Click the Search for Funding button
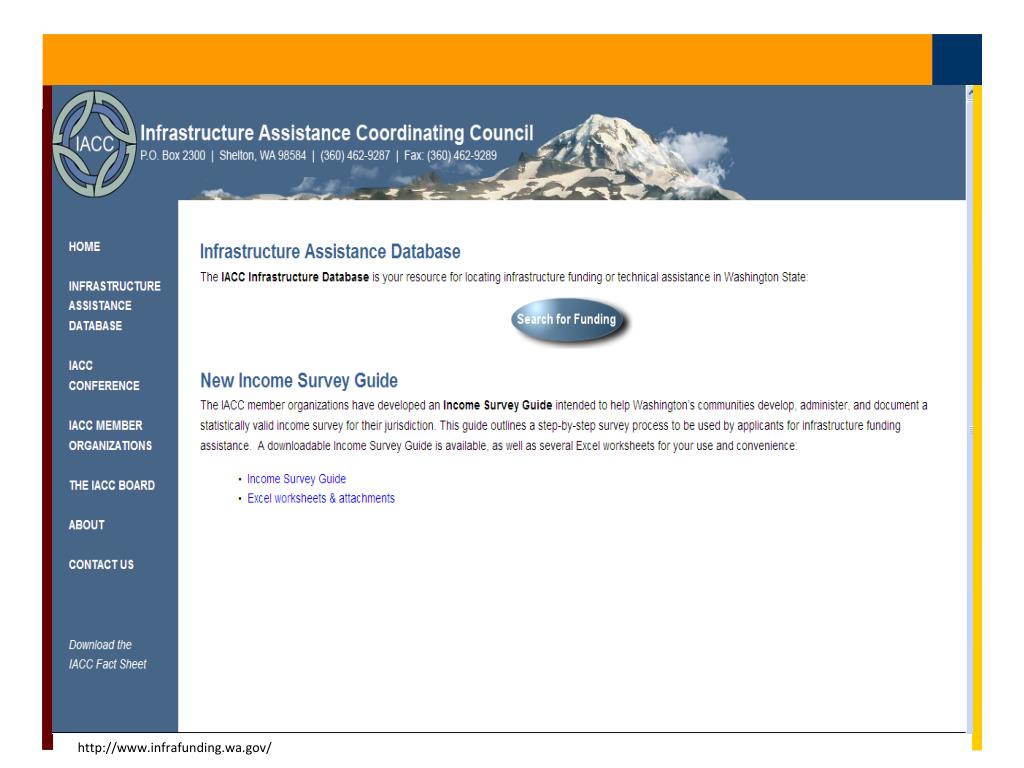The width and height of the screenshot is (1024, 768). [568, 319]
